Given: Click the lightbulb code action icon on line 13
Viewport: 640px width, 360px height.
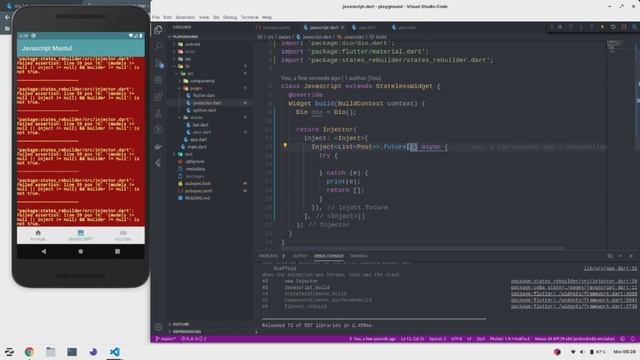Looking at the screenshot, I should (x=285, y=145).
